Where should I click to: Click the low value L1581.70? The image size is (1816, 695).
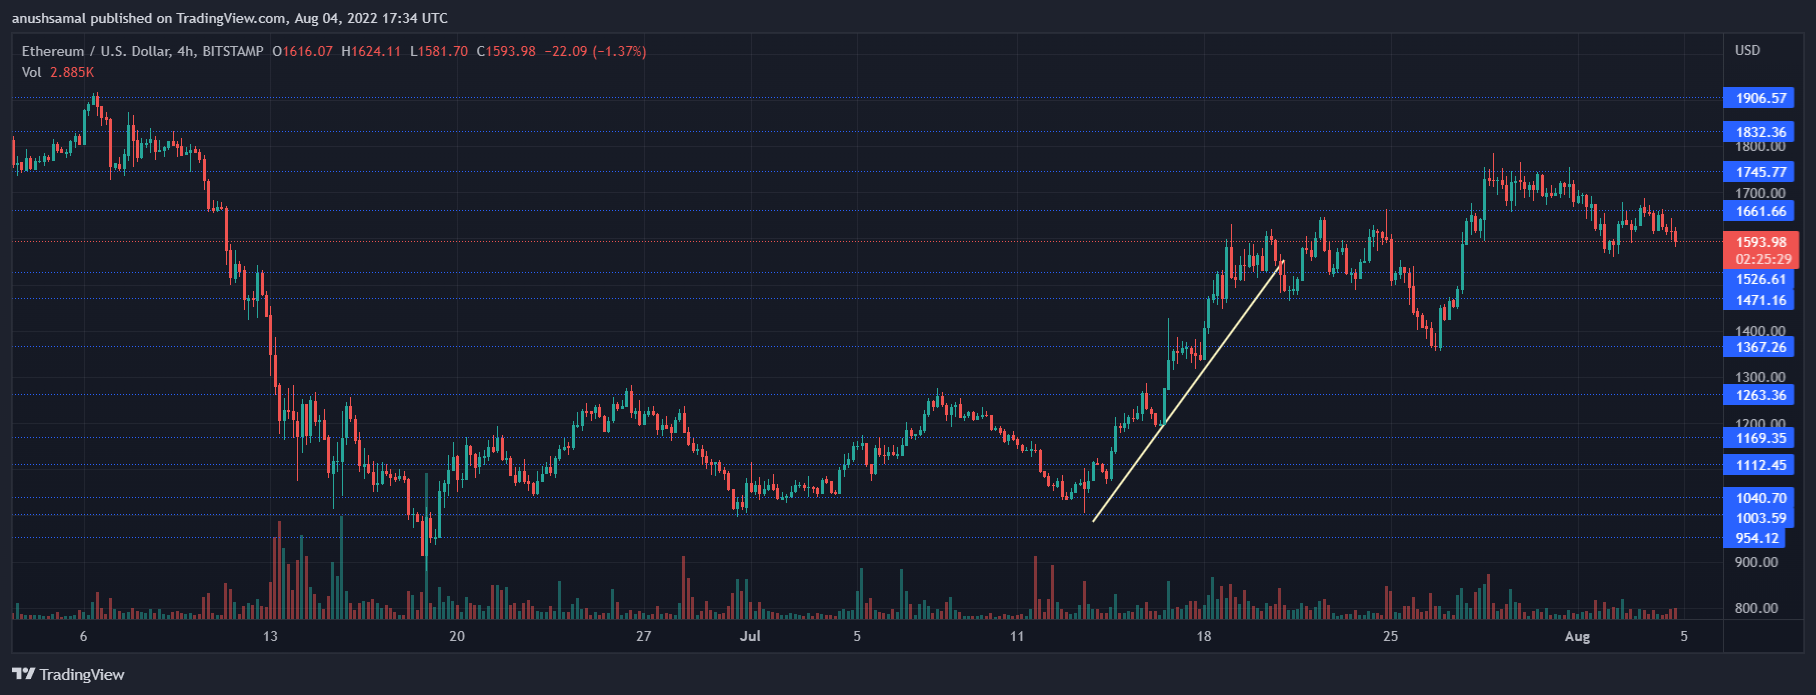439,51
